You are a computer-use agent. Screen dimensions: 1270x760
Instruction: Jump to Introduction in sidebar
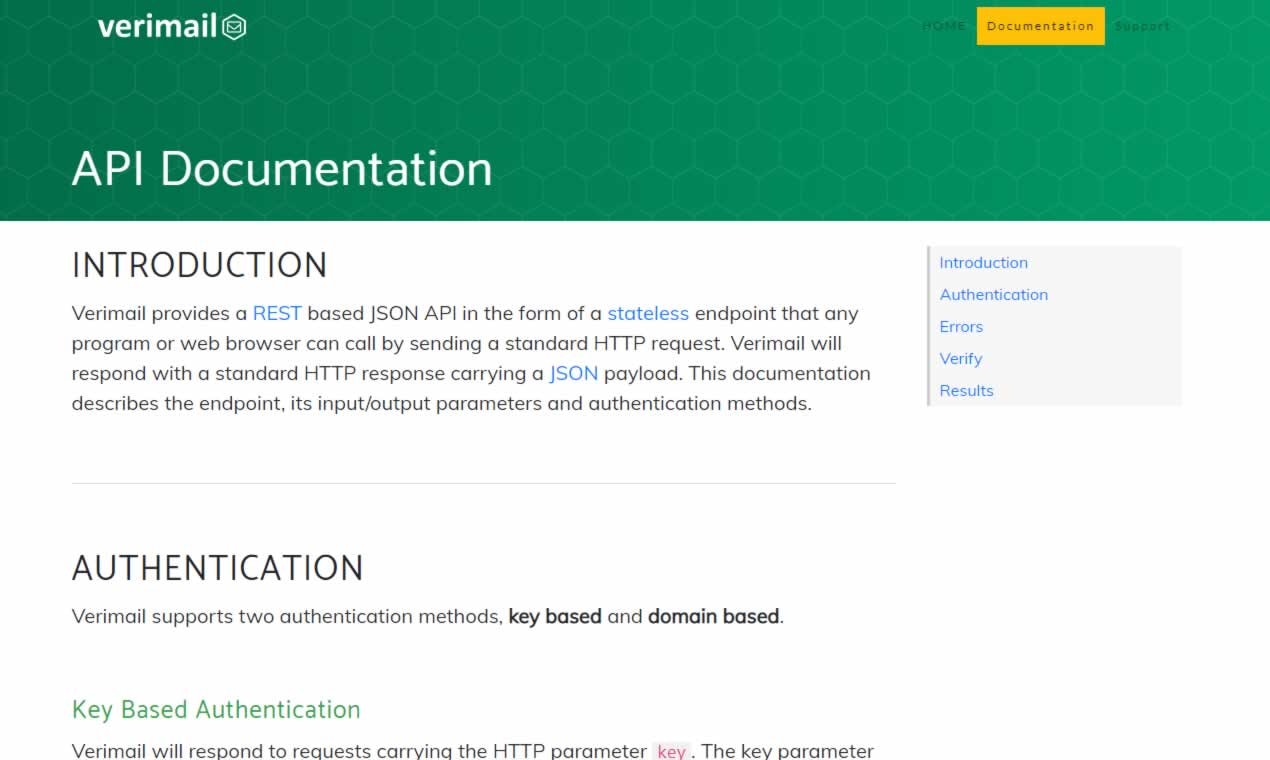(983, 263)
